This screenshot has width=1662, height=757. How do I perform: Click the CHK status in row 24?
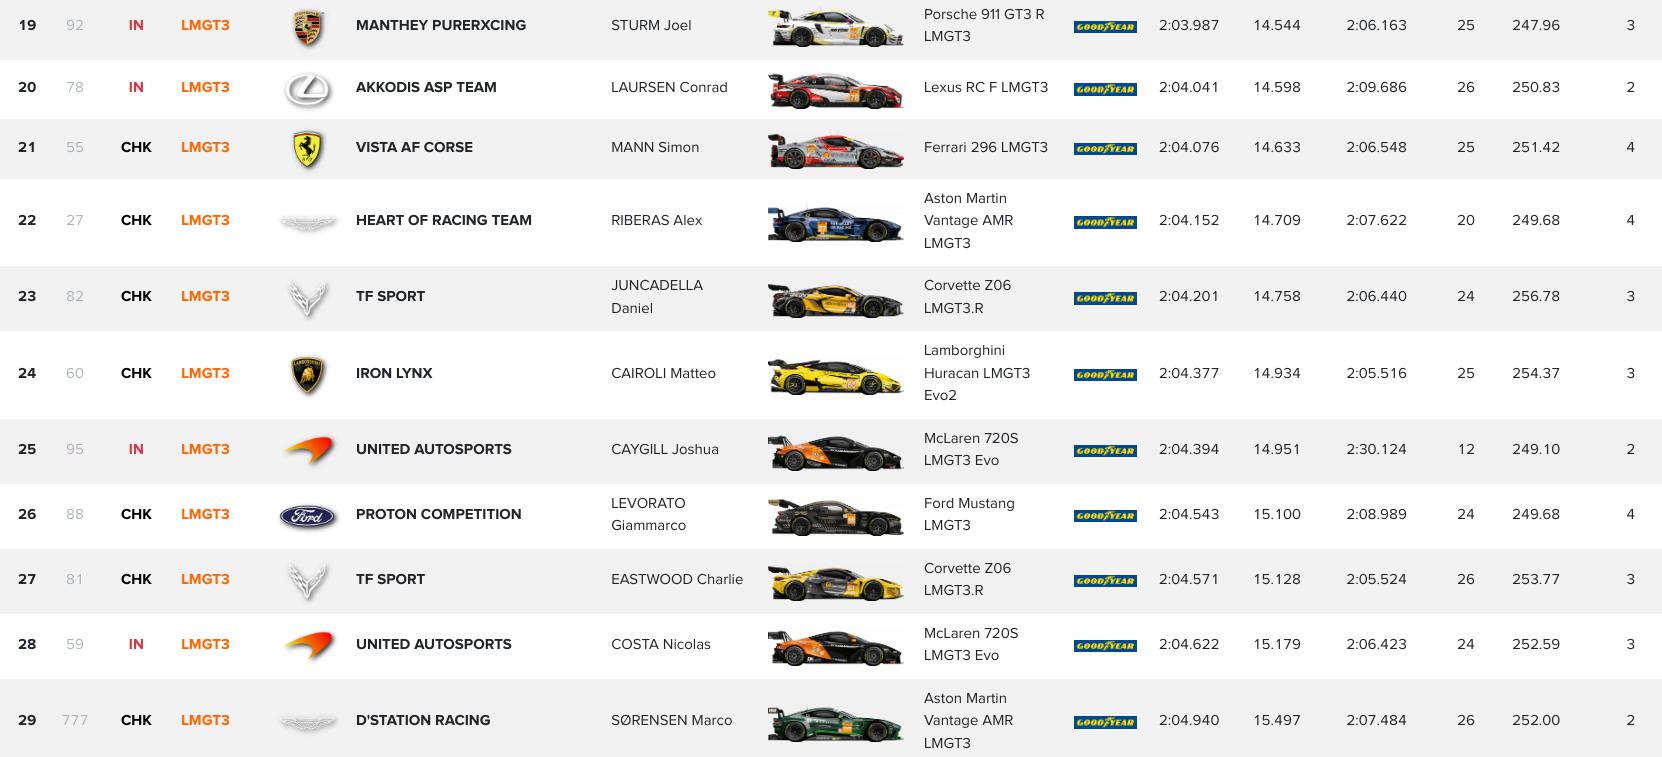[x=136, y=373]
